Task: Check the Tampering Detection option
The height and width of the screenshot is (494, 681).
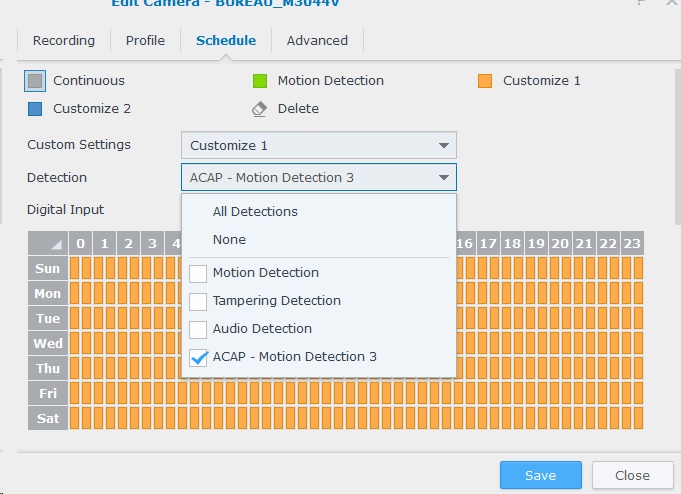Action: 198,301
